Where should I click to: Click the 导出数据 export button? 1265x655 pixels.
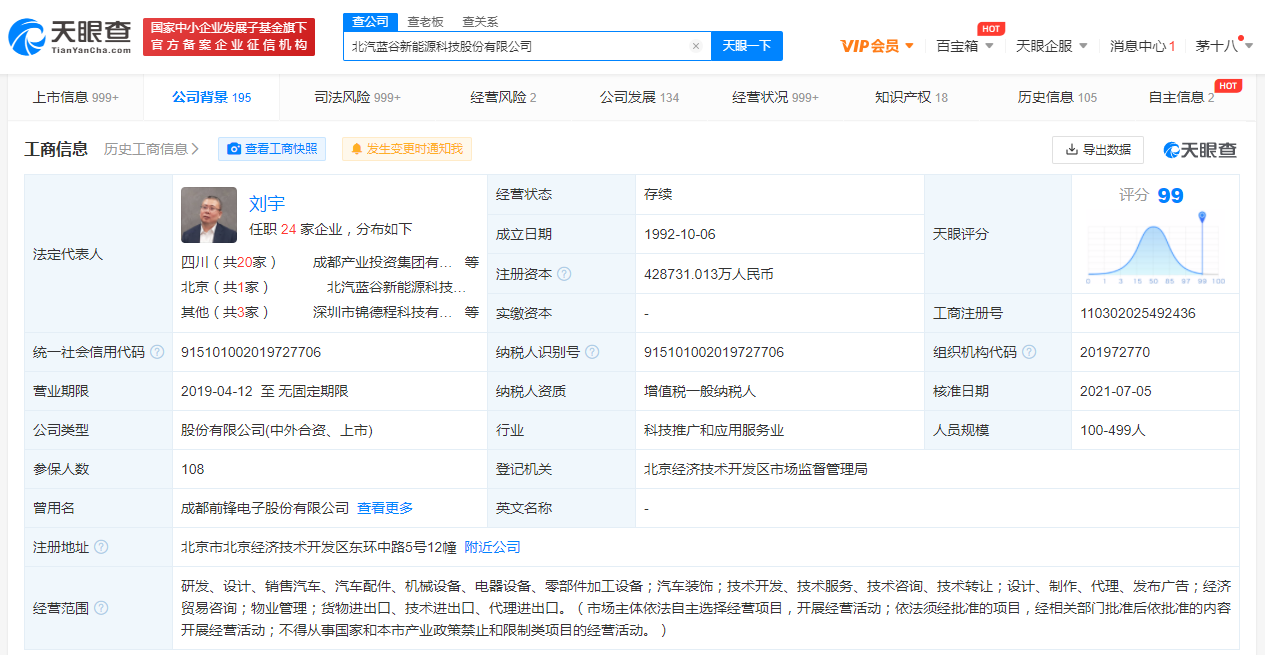click(1097, 149)
